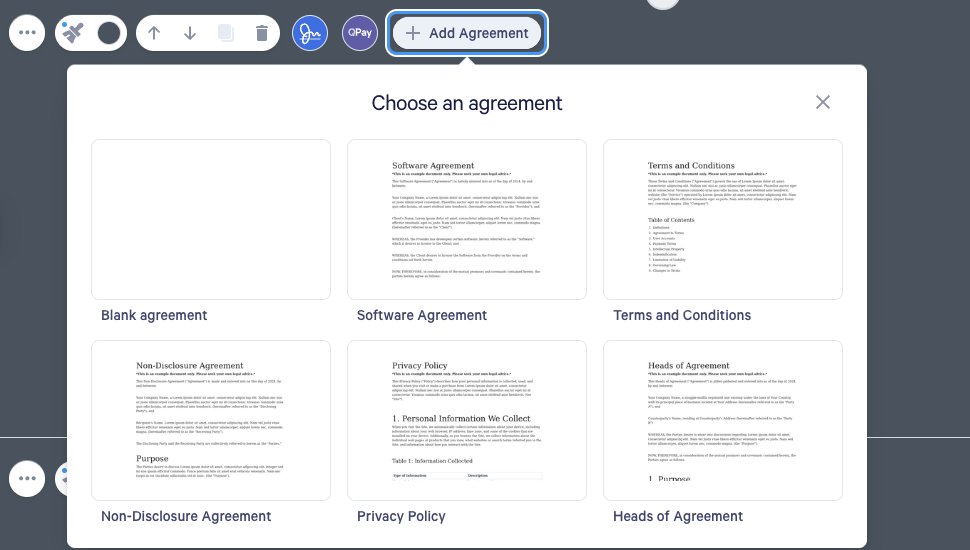
Task: Close the Choose an agreement dialog
Action: pos(822,102)
